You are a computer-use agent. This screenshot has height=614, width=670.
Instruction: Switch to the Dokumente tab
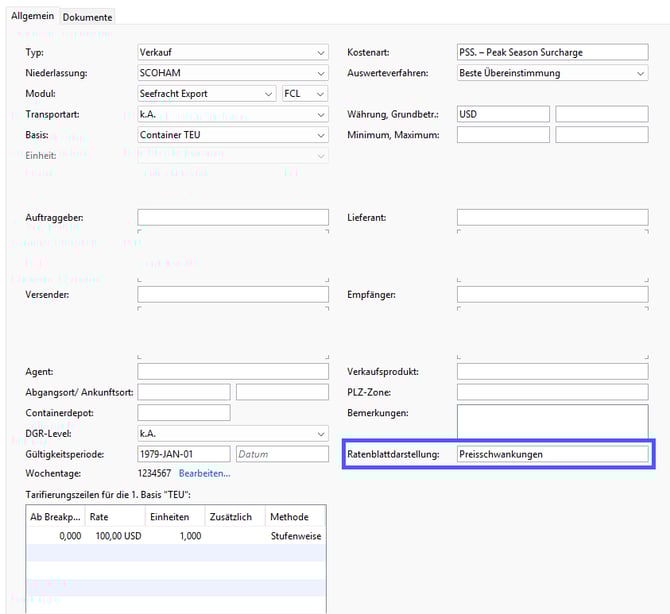[88, 17]
